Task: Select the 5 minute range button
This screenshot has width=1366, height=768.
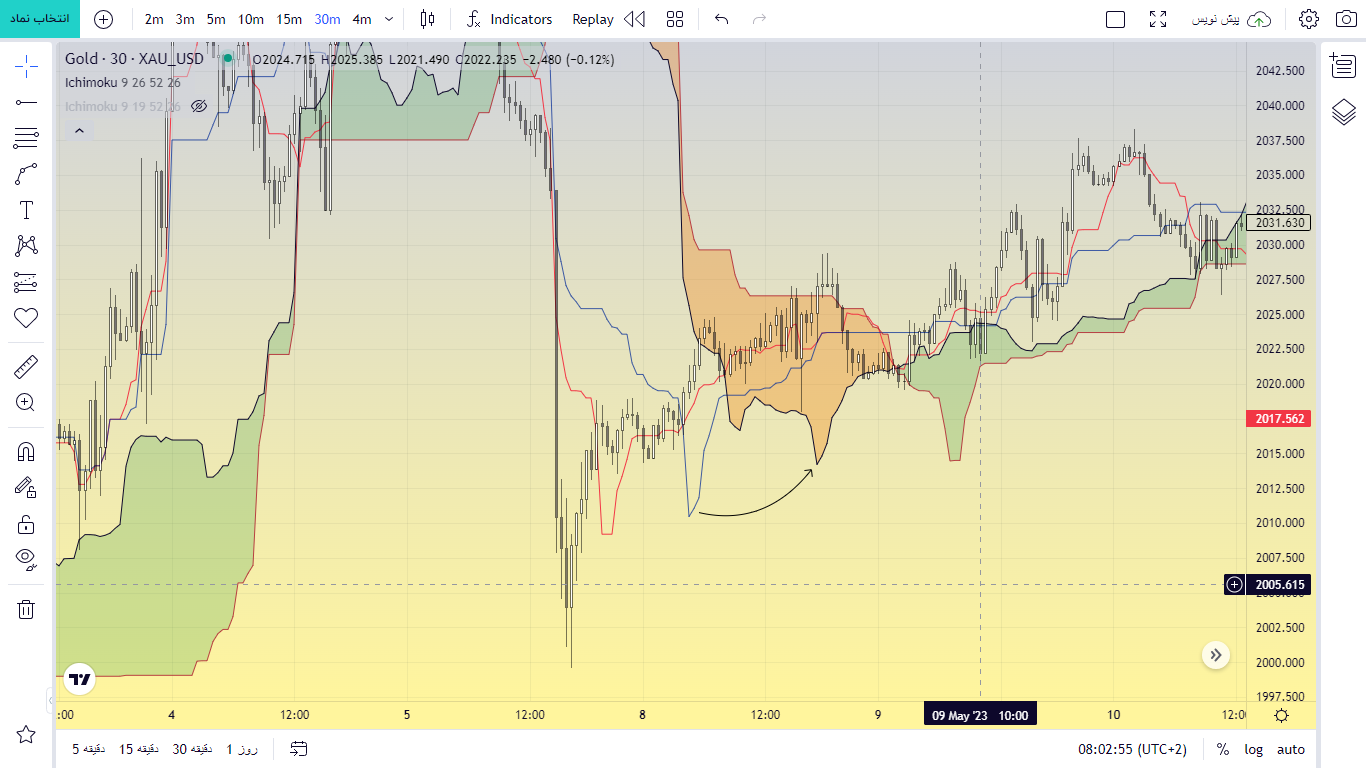Action: click(x=89, y=749)
